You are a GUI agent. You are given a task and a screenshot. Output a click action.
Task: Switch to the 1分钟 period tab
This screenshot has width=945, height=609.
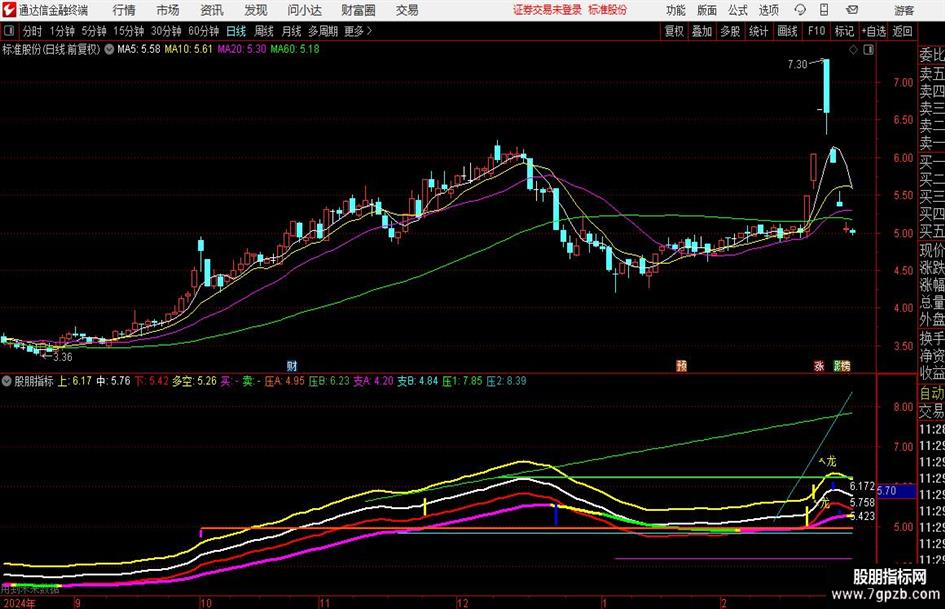[61, 31]
